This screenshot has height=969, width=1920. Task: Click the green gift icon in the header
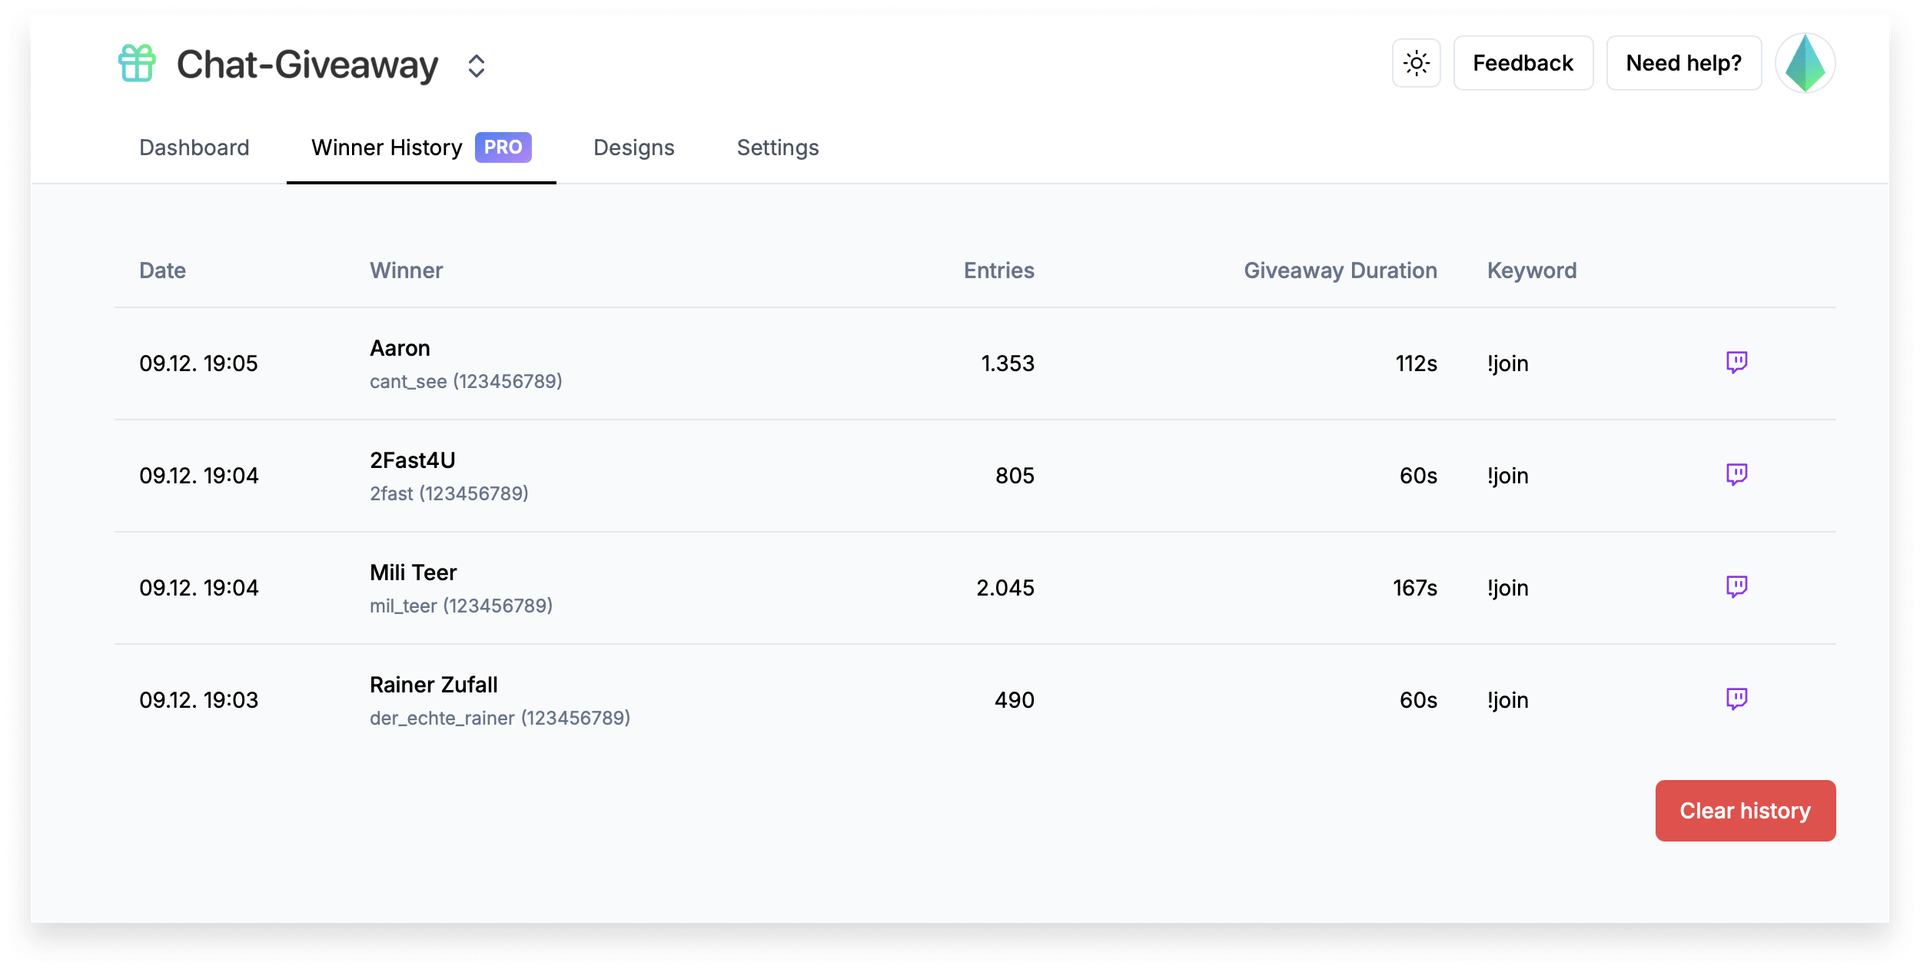[x=136, y=63]
